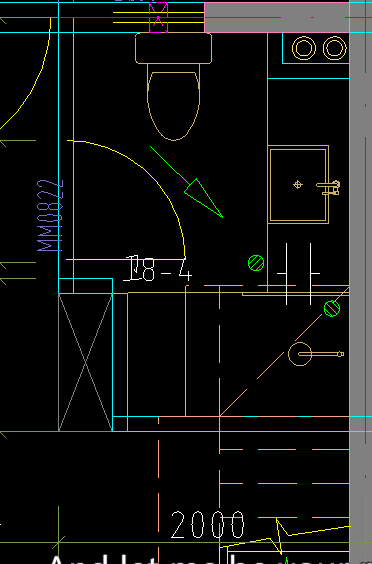This screenshot has width=372, height=564.
Task: Click the toilet tank rectangle
Action: [x=173, y=48]
